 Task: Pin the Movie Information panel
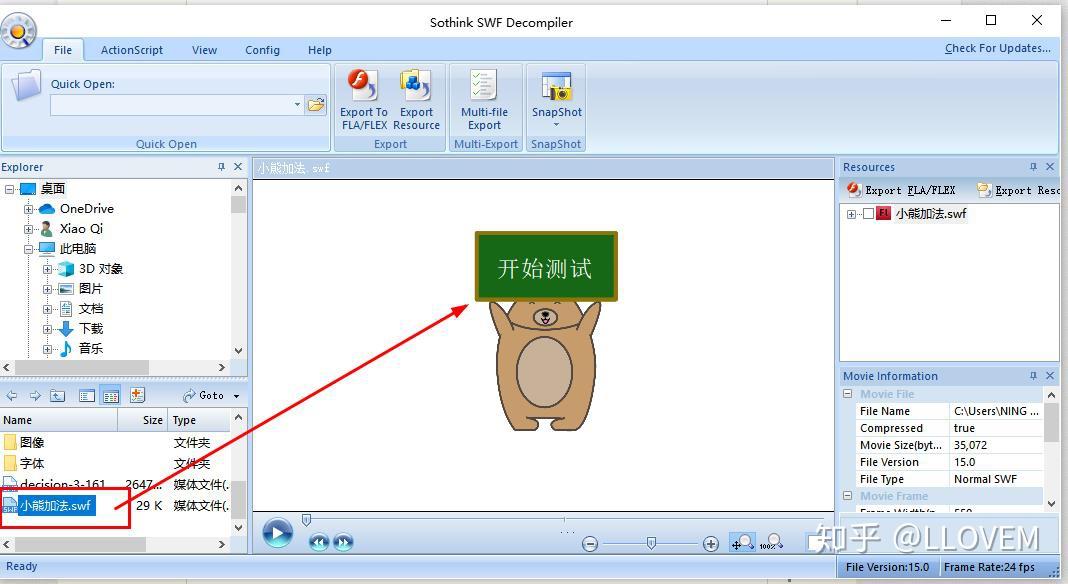tap(1033, 376)
